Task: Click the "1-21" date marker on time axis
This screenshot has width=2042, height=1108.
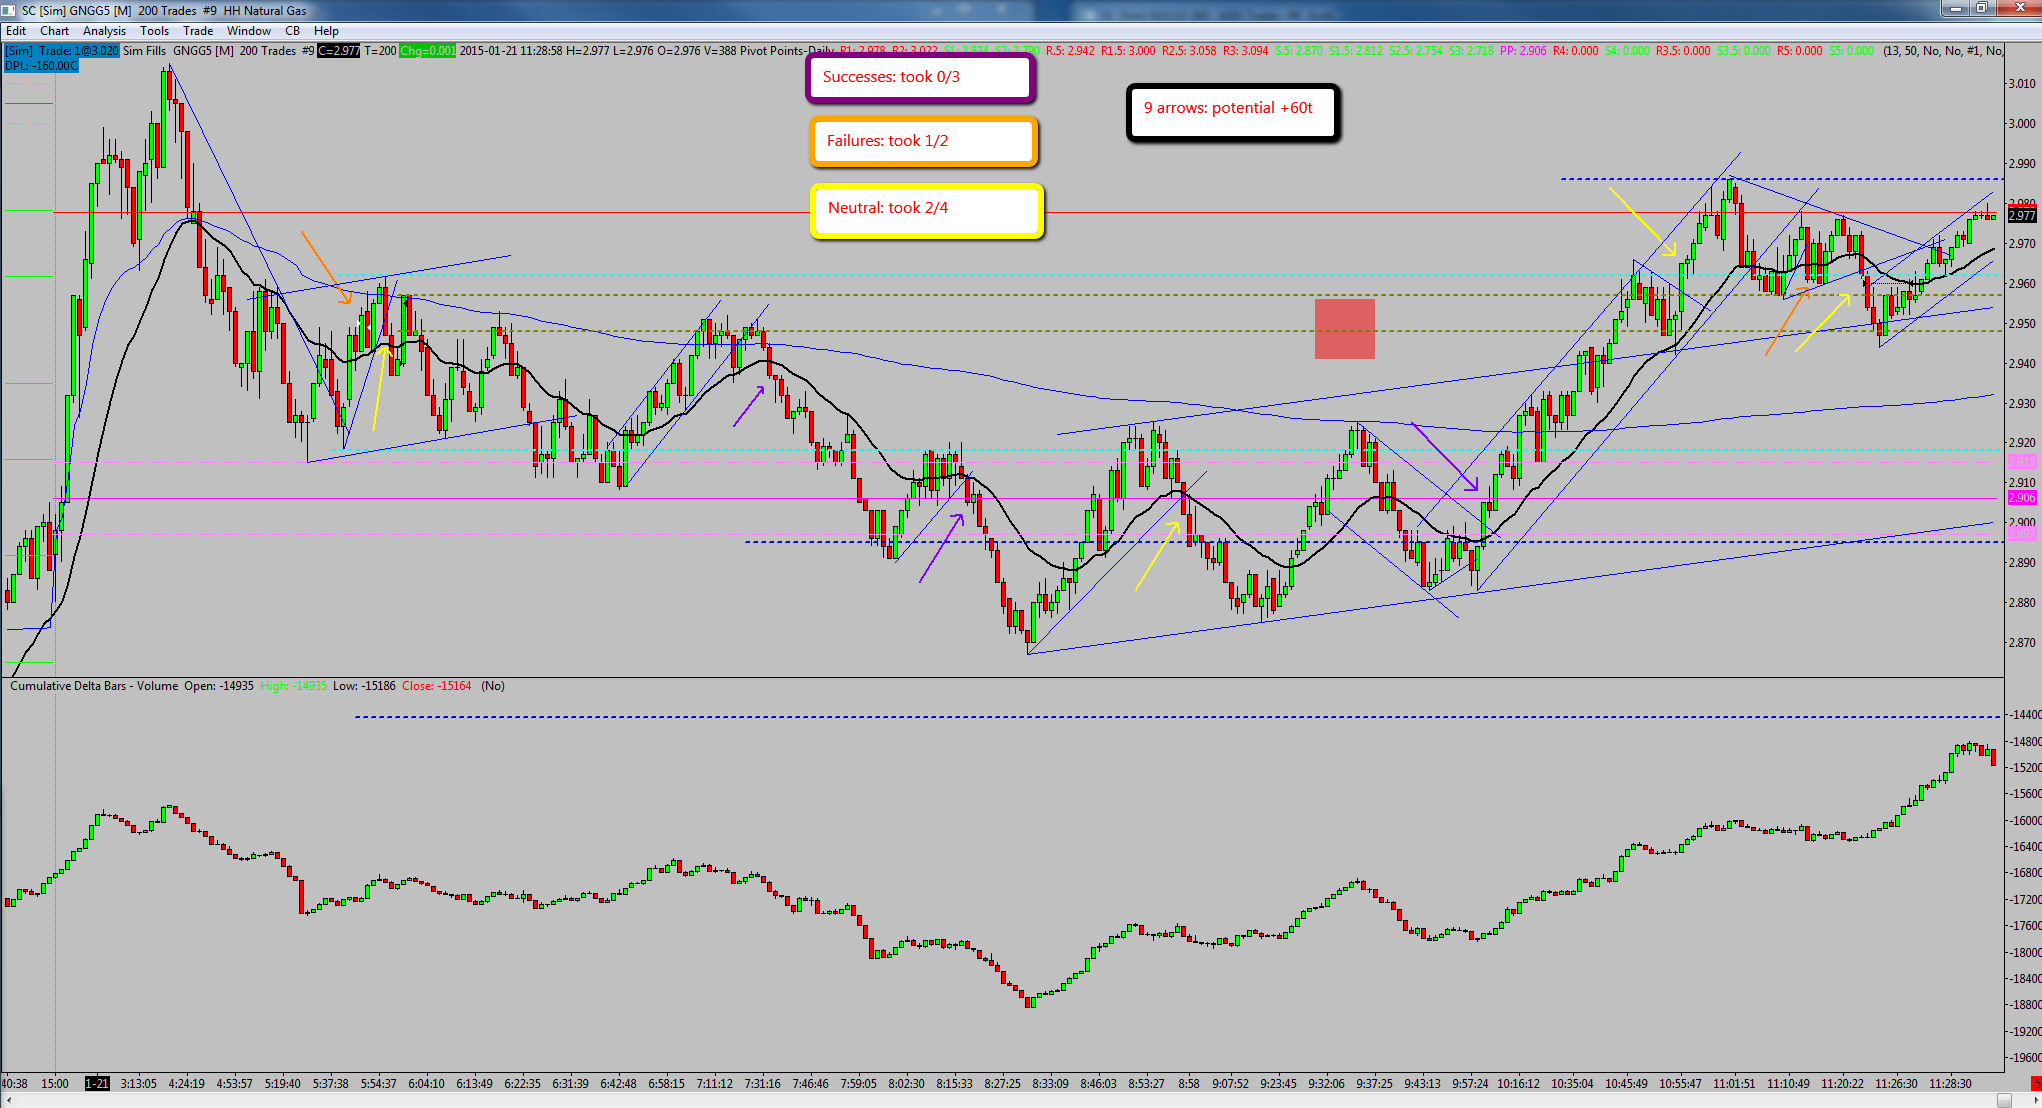Action: 97,1084
